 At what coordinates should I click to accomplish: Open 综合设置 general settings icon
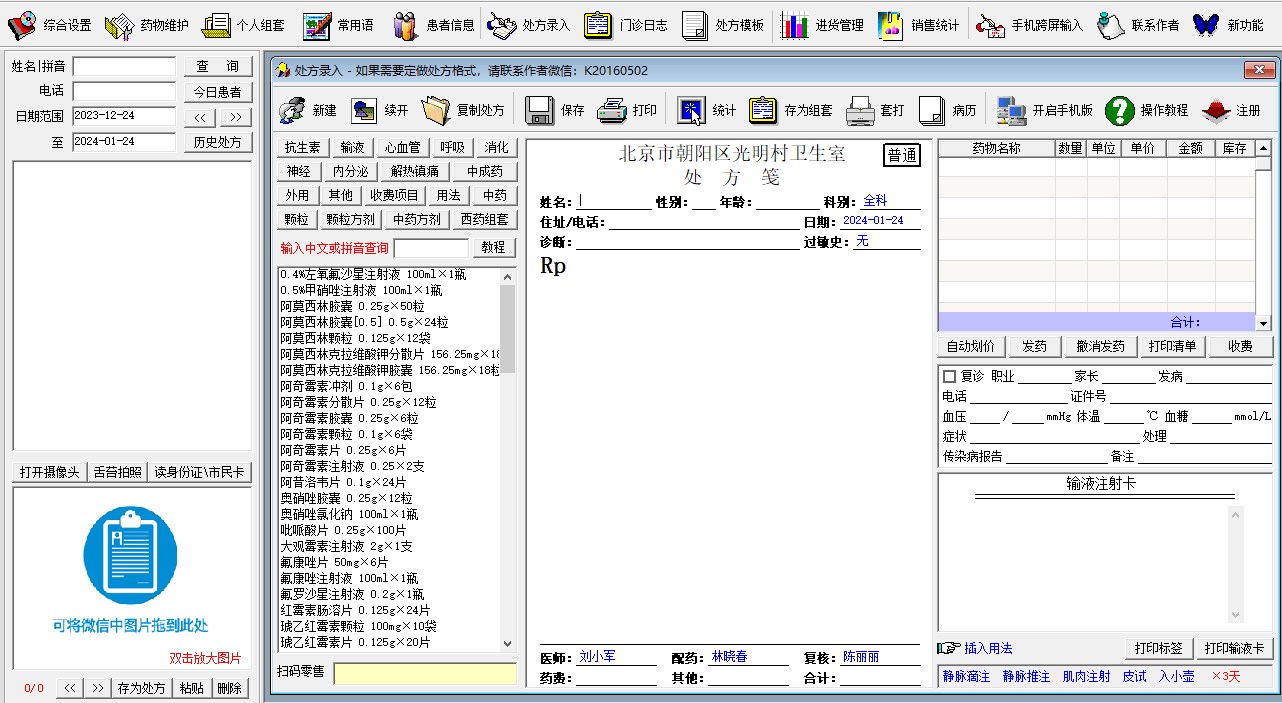coord(22,25)
